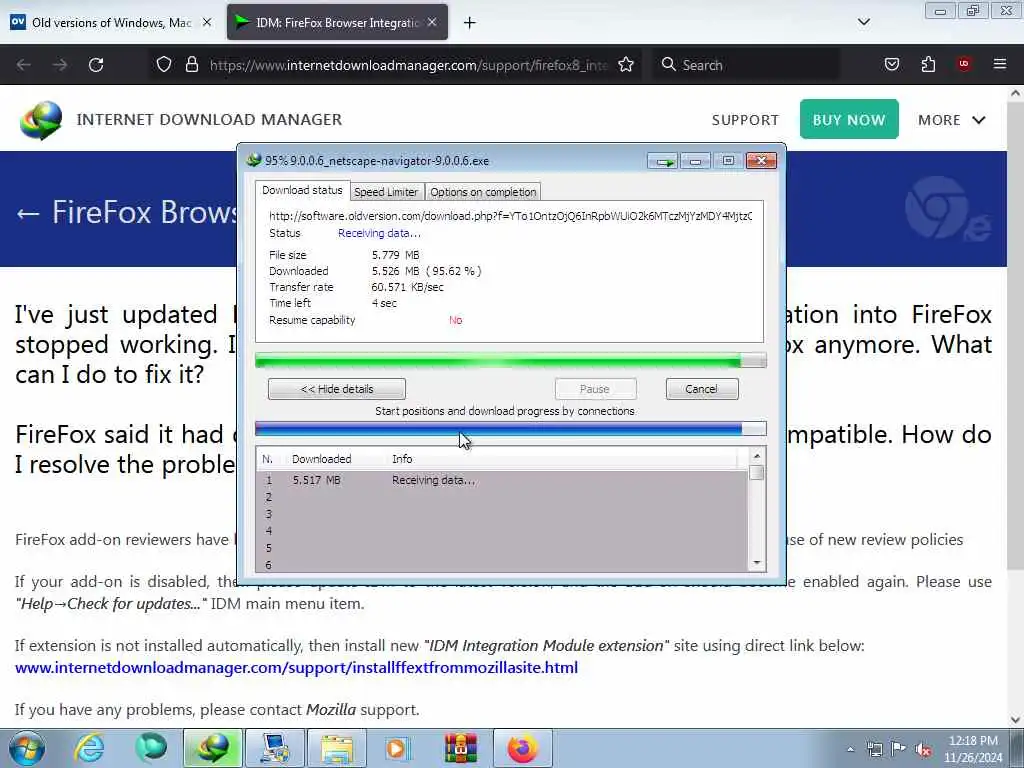Open a new tab with the plus icon
Screen dimensions: 1024x768
[x=470, y=23]
